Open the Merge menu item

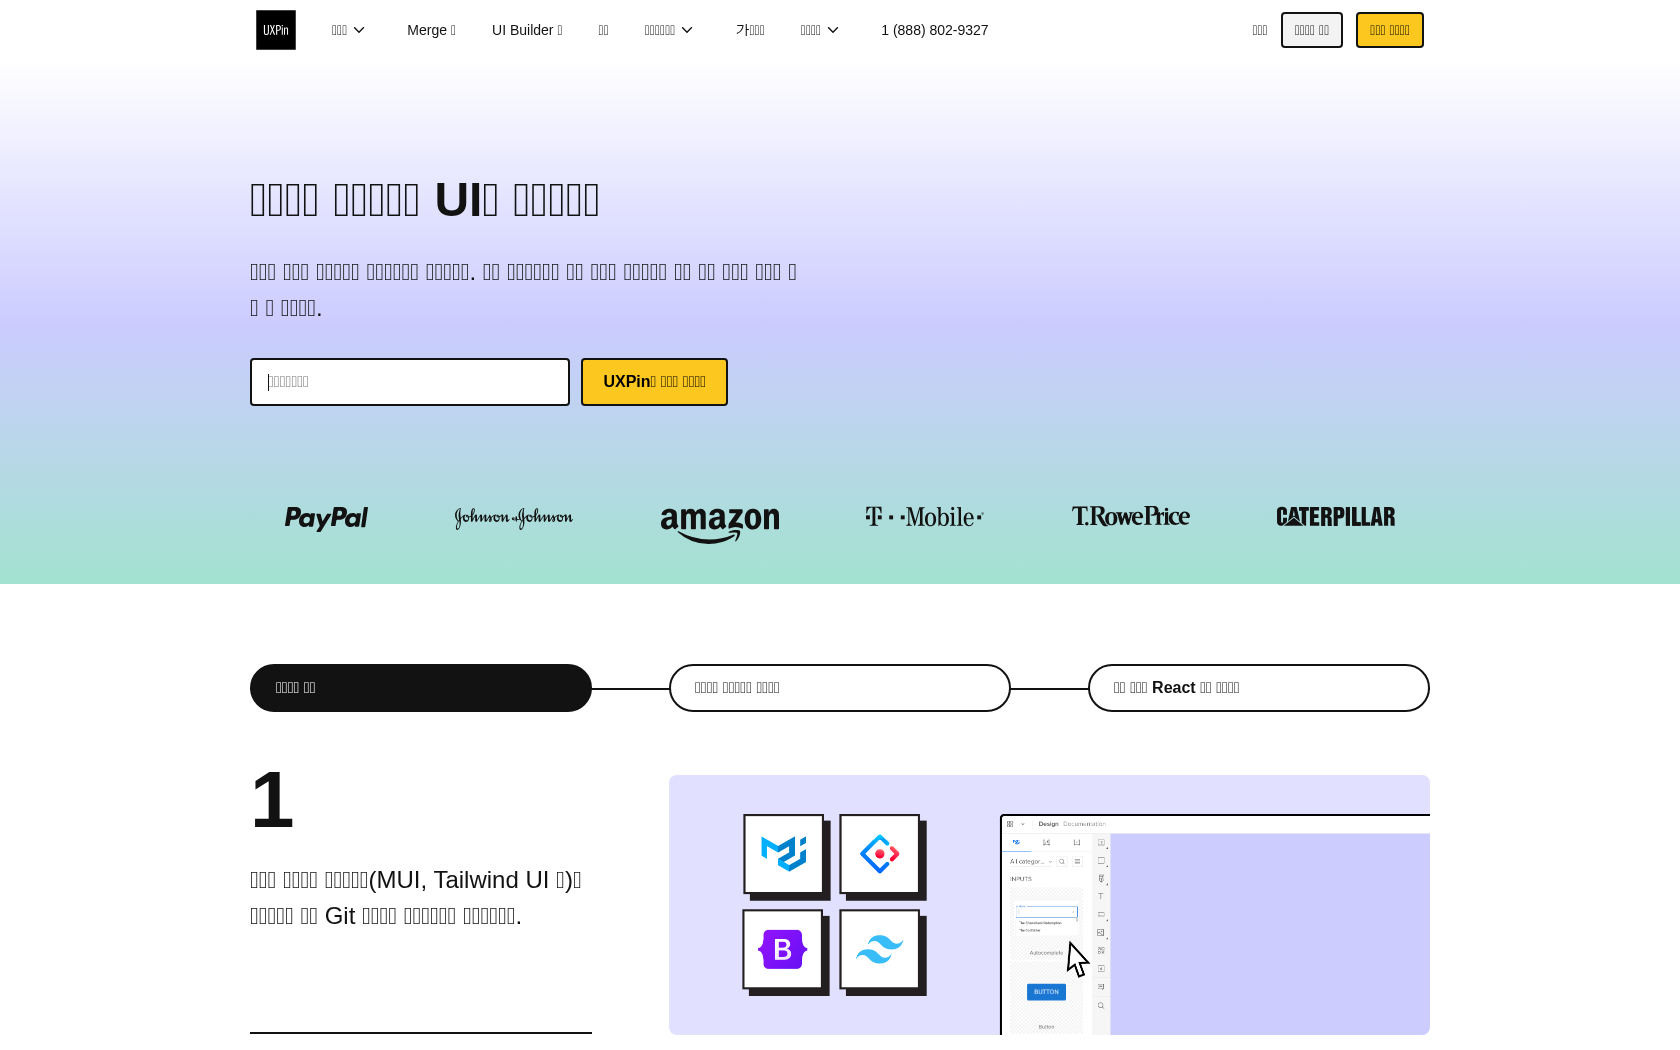coord(431,30)
